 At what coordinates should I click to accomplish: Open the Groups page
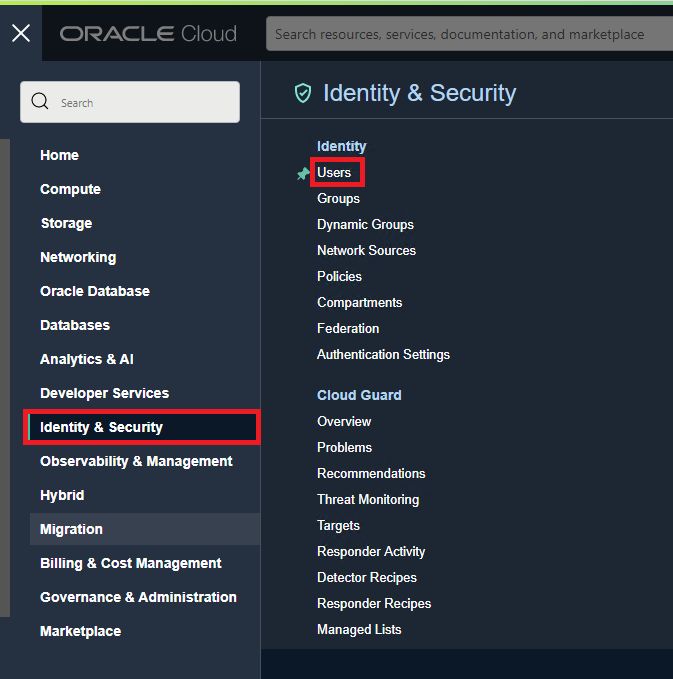(x=338, y=198)
